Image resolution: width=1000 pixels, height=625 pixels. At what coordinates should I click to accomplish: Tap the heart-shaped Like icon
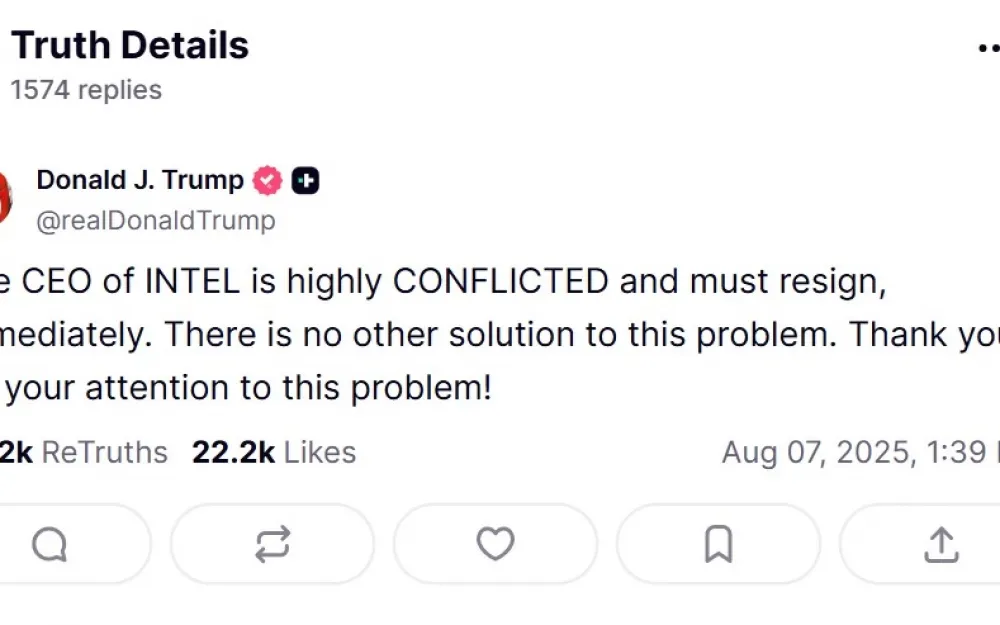pos(495,544)
